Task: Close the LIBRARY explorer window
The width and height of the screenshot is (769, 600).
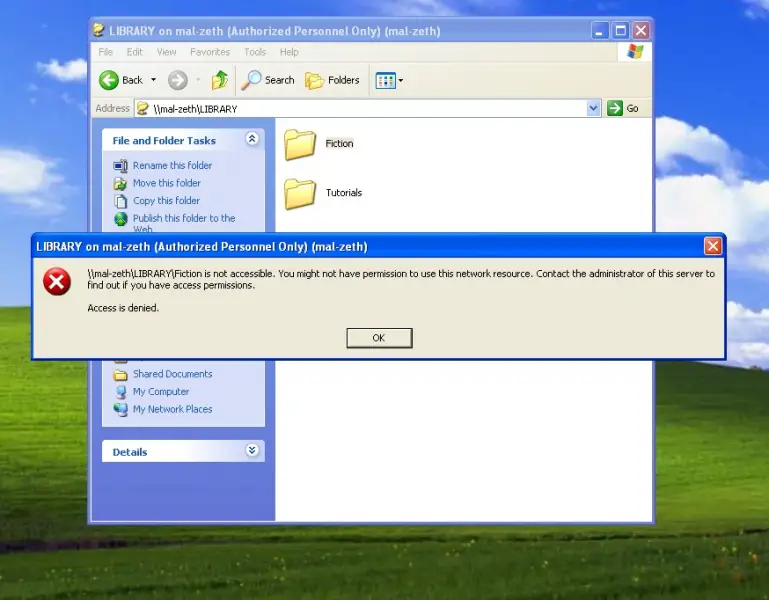Action: [x=641, y=30]
